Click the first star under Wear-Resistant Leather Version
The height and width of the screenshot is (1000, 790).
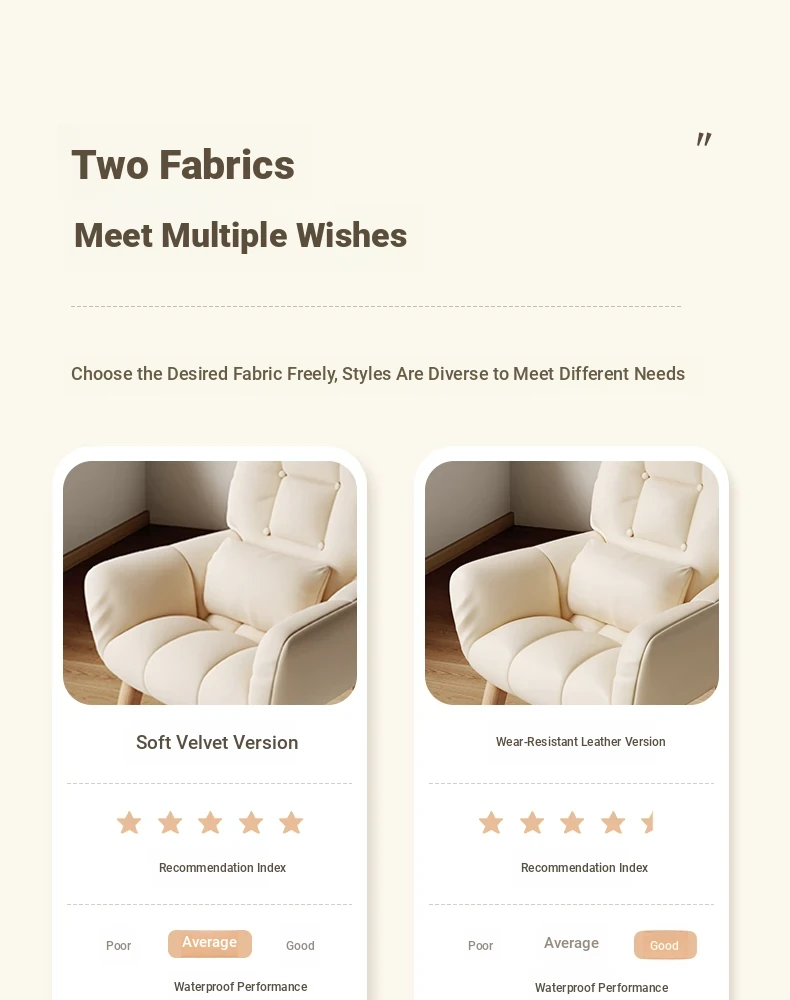coord(491,822)
